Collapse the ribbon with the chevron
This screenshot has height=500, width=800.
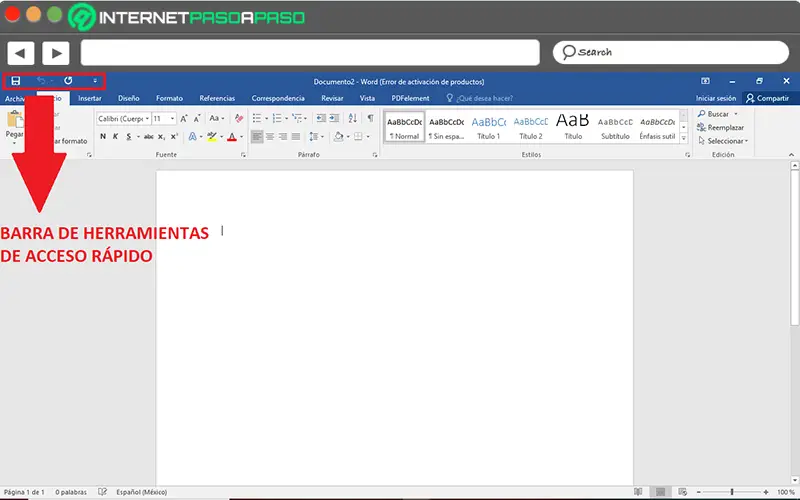[x=791, y=155]
